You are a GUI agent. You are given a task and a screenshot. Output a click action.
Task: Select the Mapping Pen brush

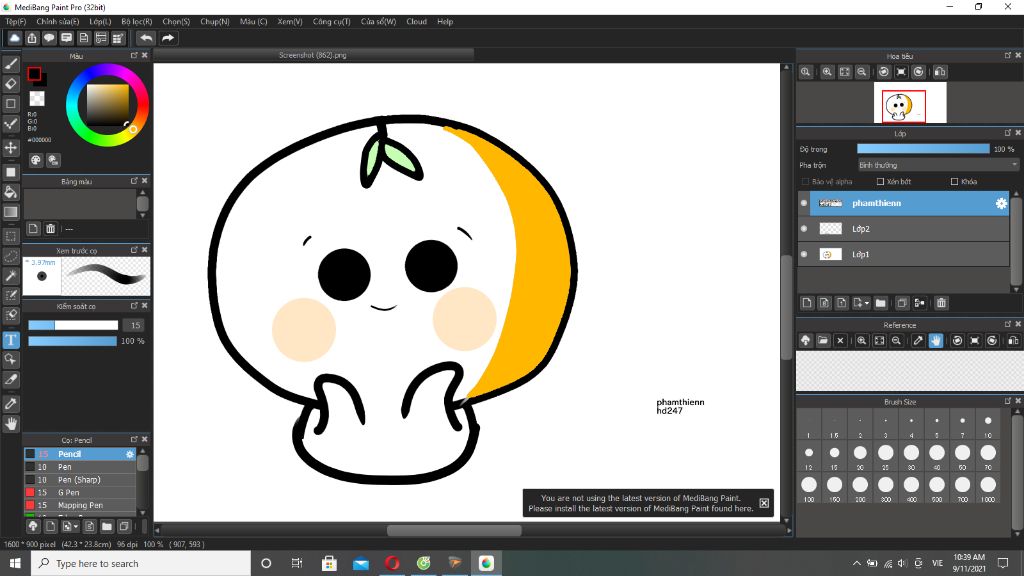coord(80,505)
